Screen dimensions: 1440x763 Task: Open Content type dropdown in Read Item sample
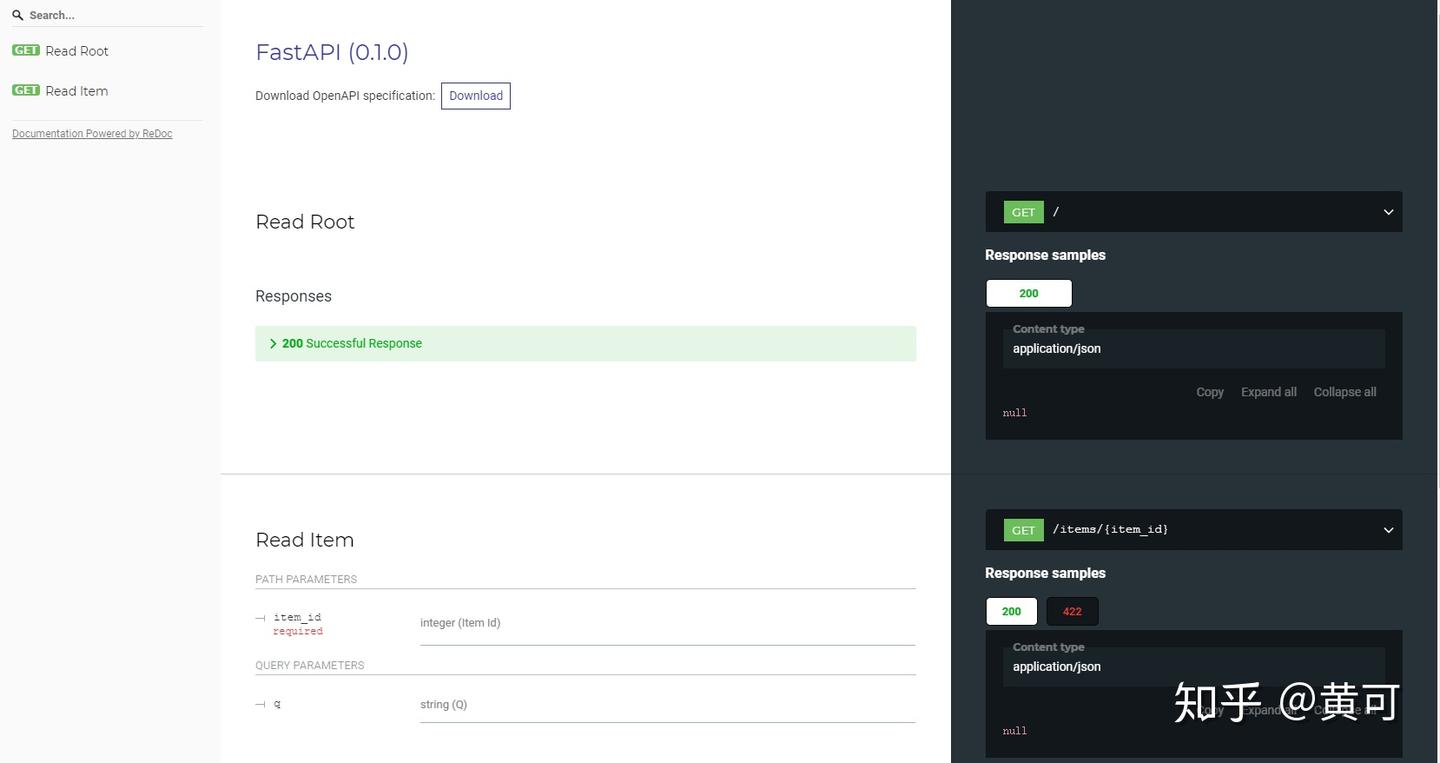(x=1194, y=666)
